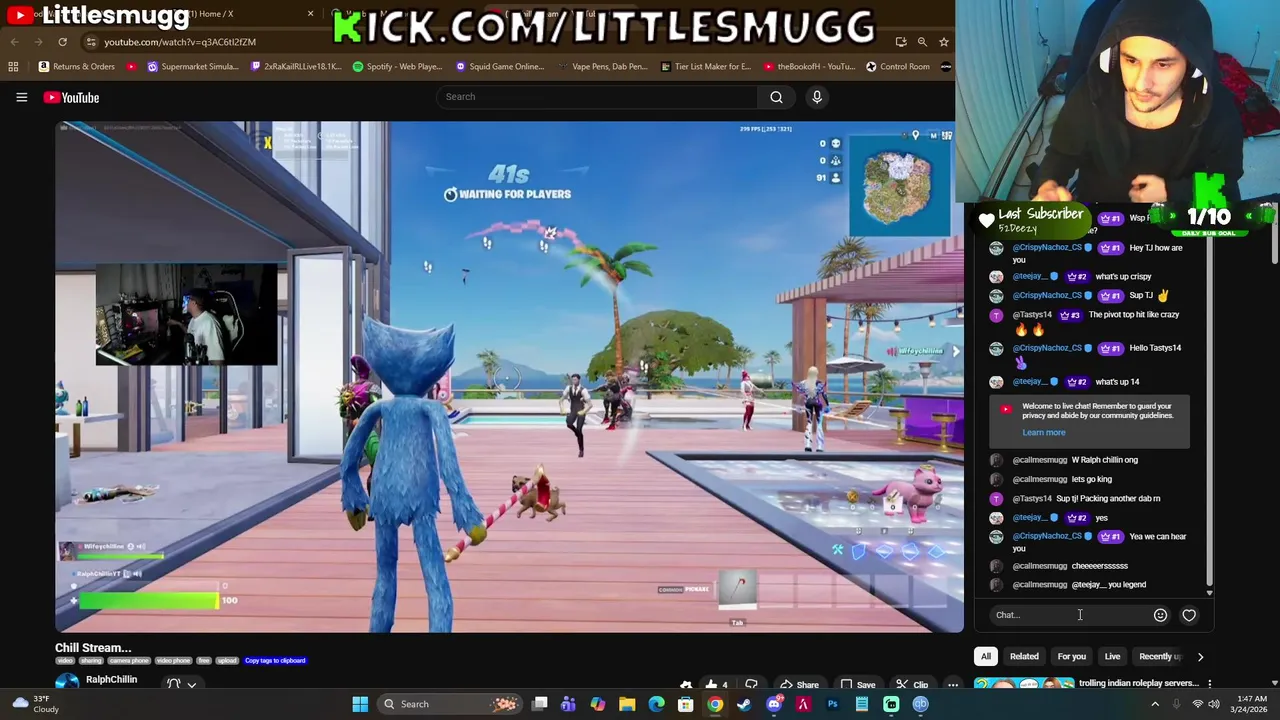1280x720 pixels.
Task: Open theBookofH YouTube bookmark
Action: [x=808, y=67]
